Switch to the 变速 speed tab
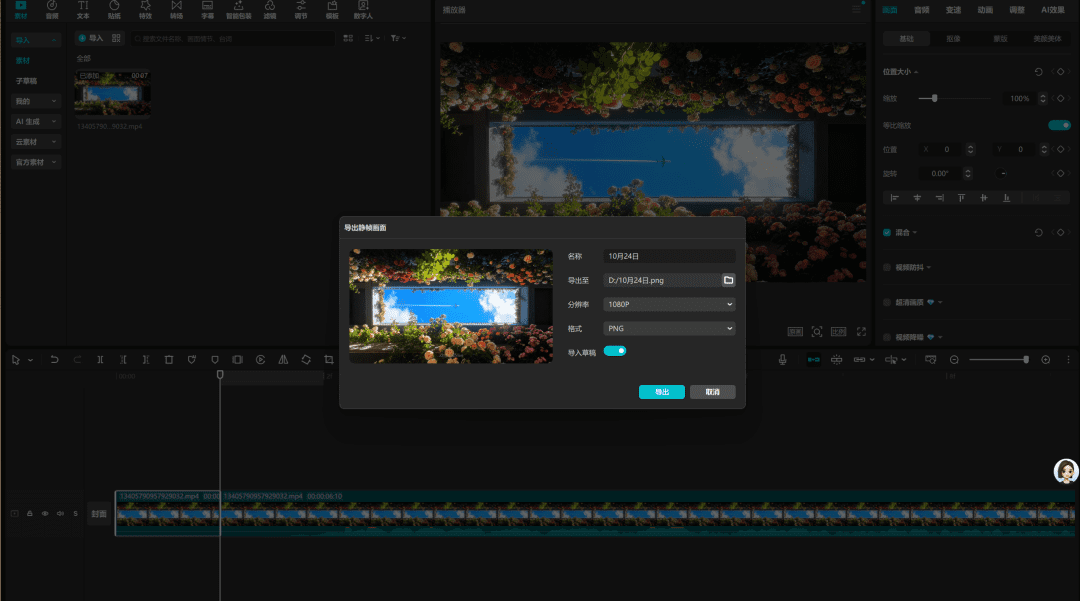Image resolution: width=1080 pixels, height=601 pixels. (953, 10)
